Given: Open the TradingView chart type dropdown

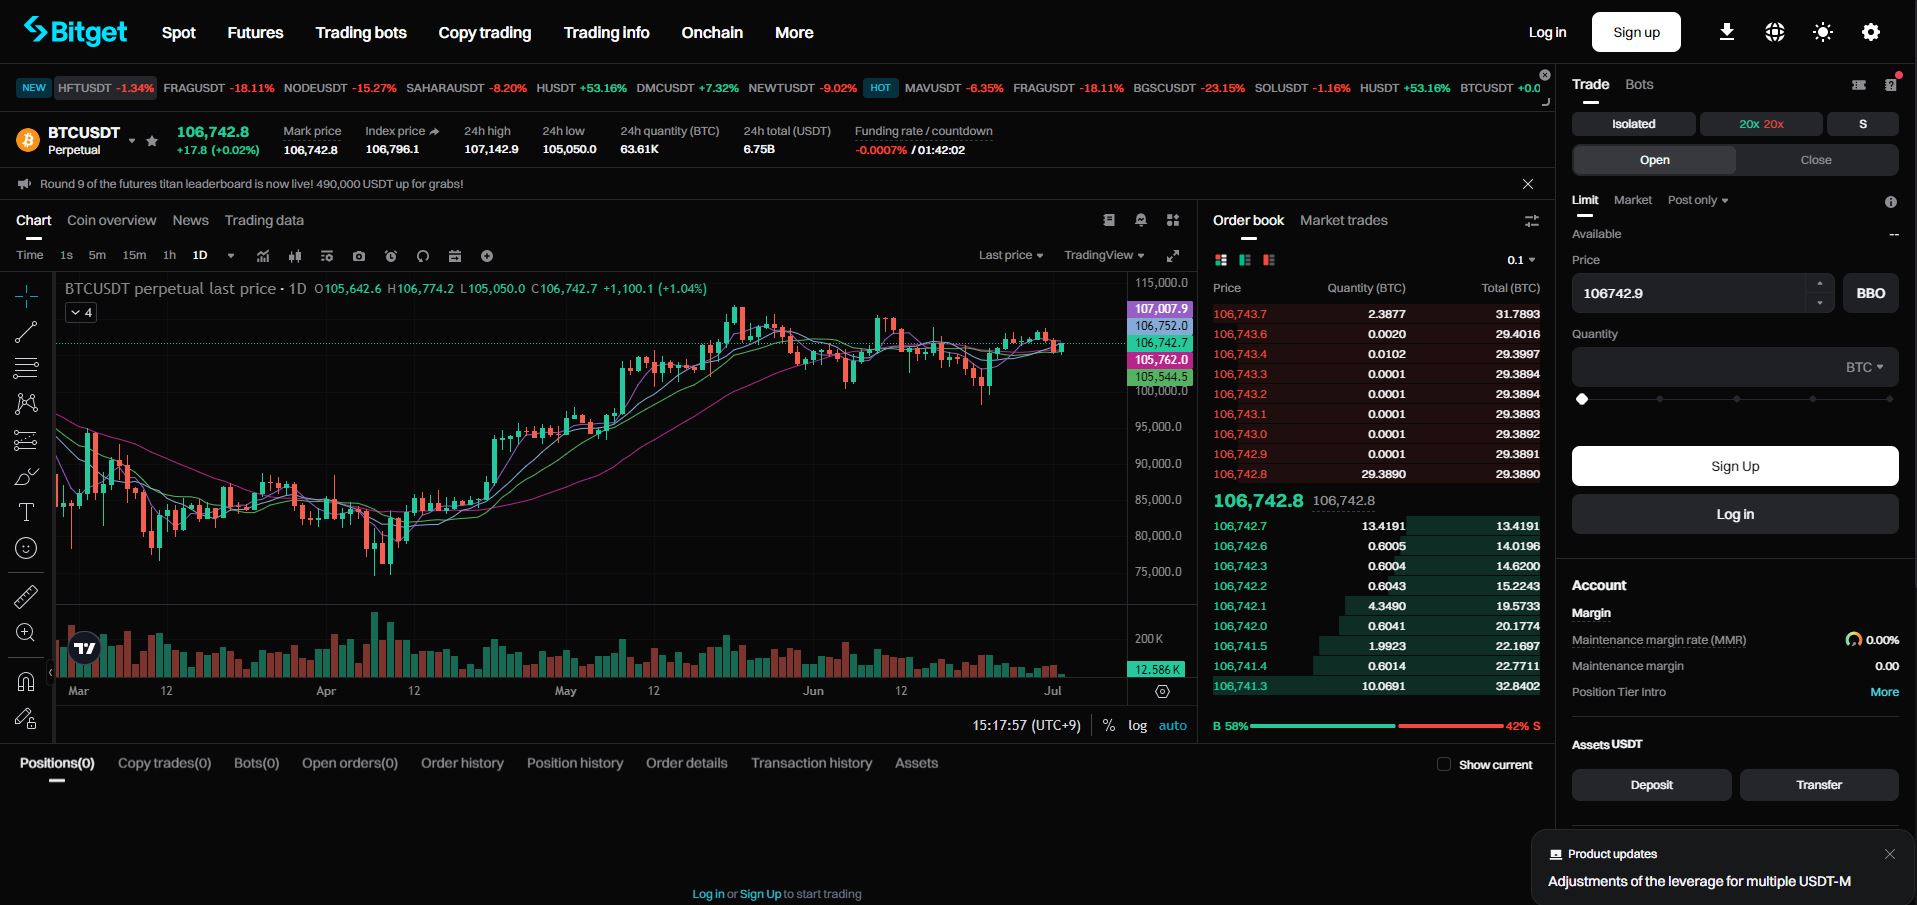Looking at the screenshot, I should [1104, 255].
